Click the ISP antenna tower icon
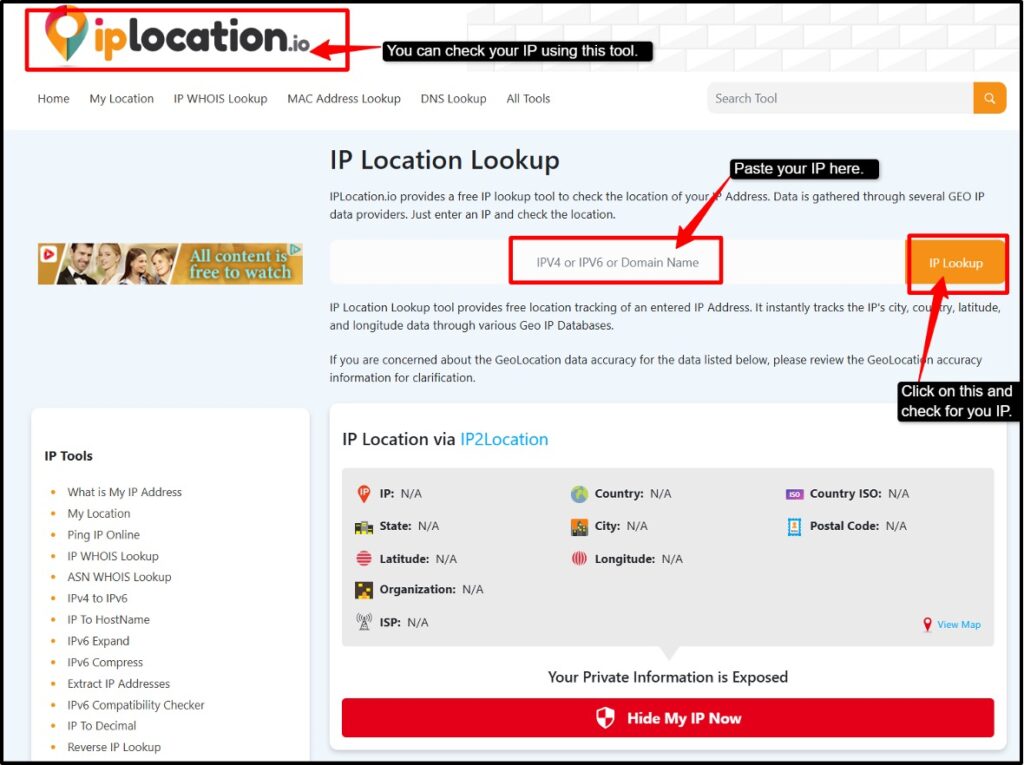Image resolution: width=1024 pixels, height=765 pixels. (364, 621)
